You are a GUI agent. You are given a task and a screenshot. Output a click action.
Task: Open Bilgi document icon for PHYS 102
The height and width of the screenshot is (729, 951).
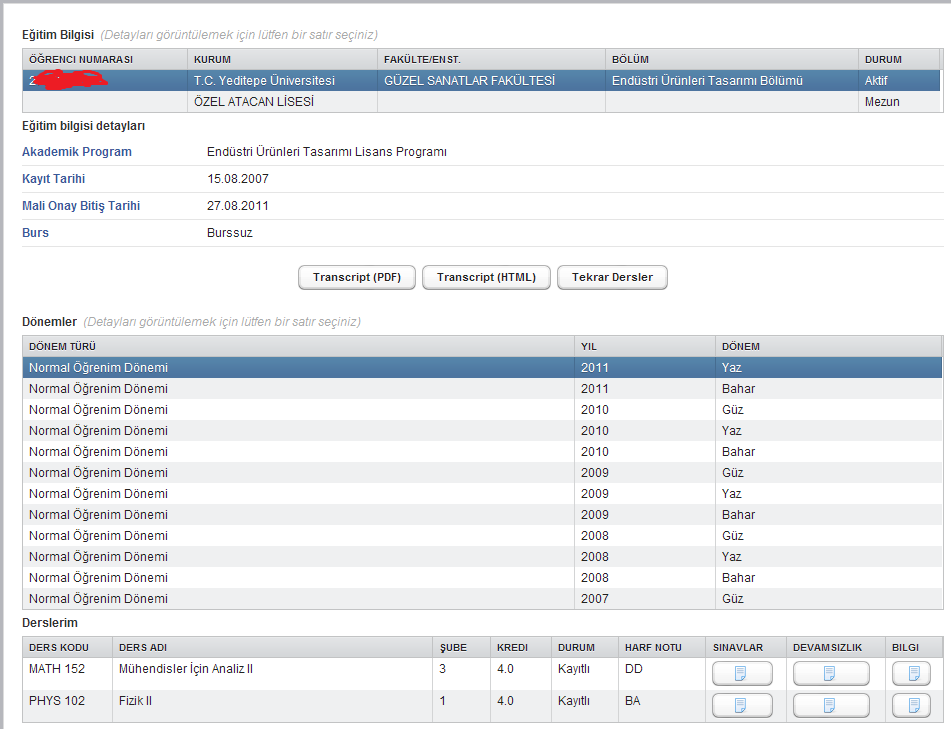(x=911, y=705)
